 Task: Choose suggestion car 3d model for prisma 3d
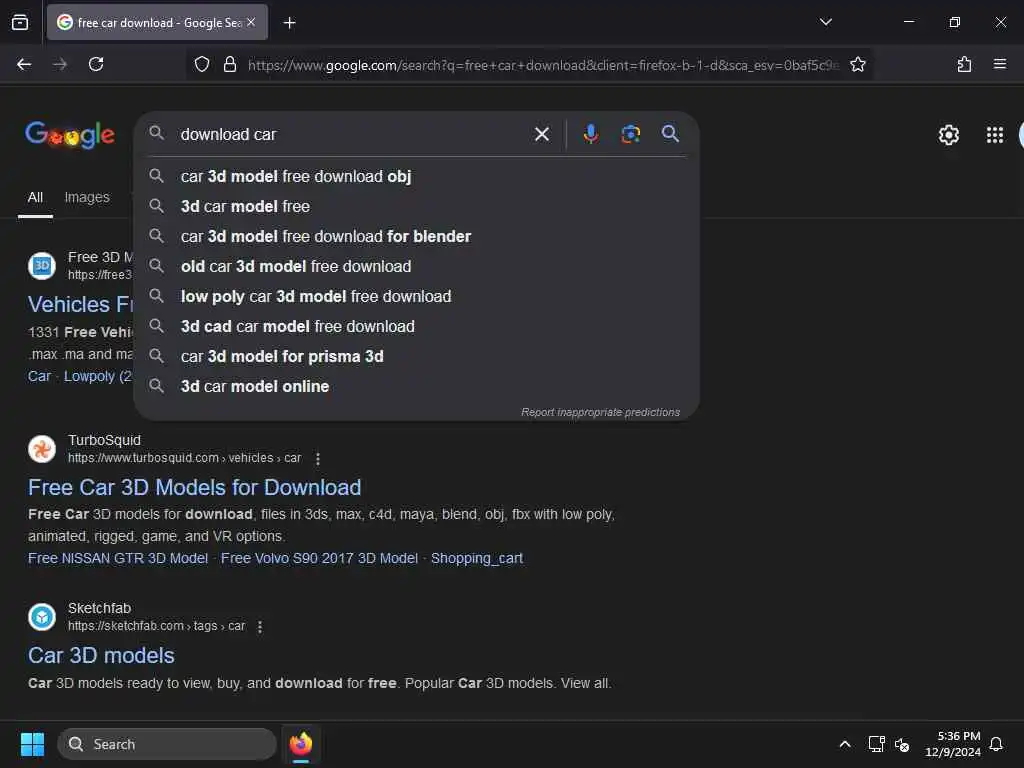(417, 357)
